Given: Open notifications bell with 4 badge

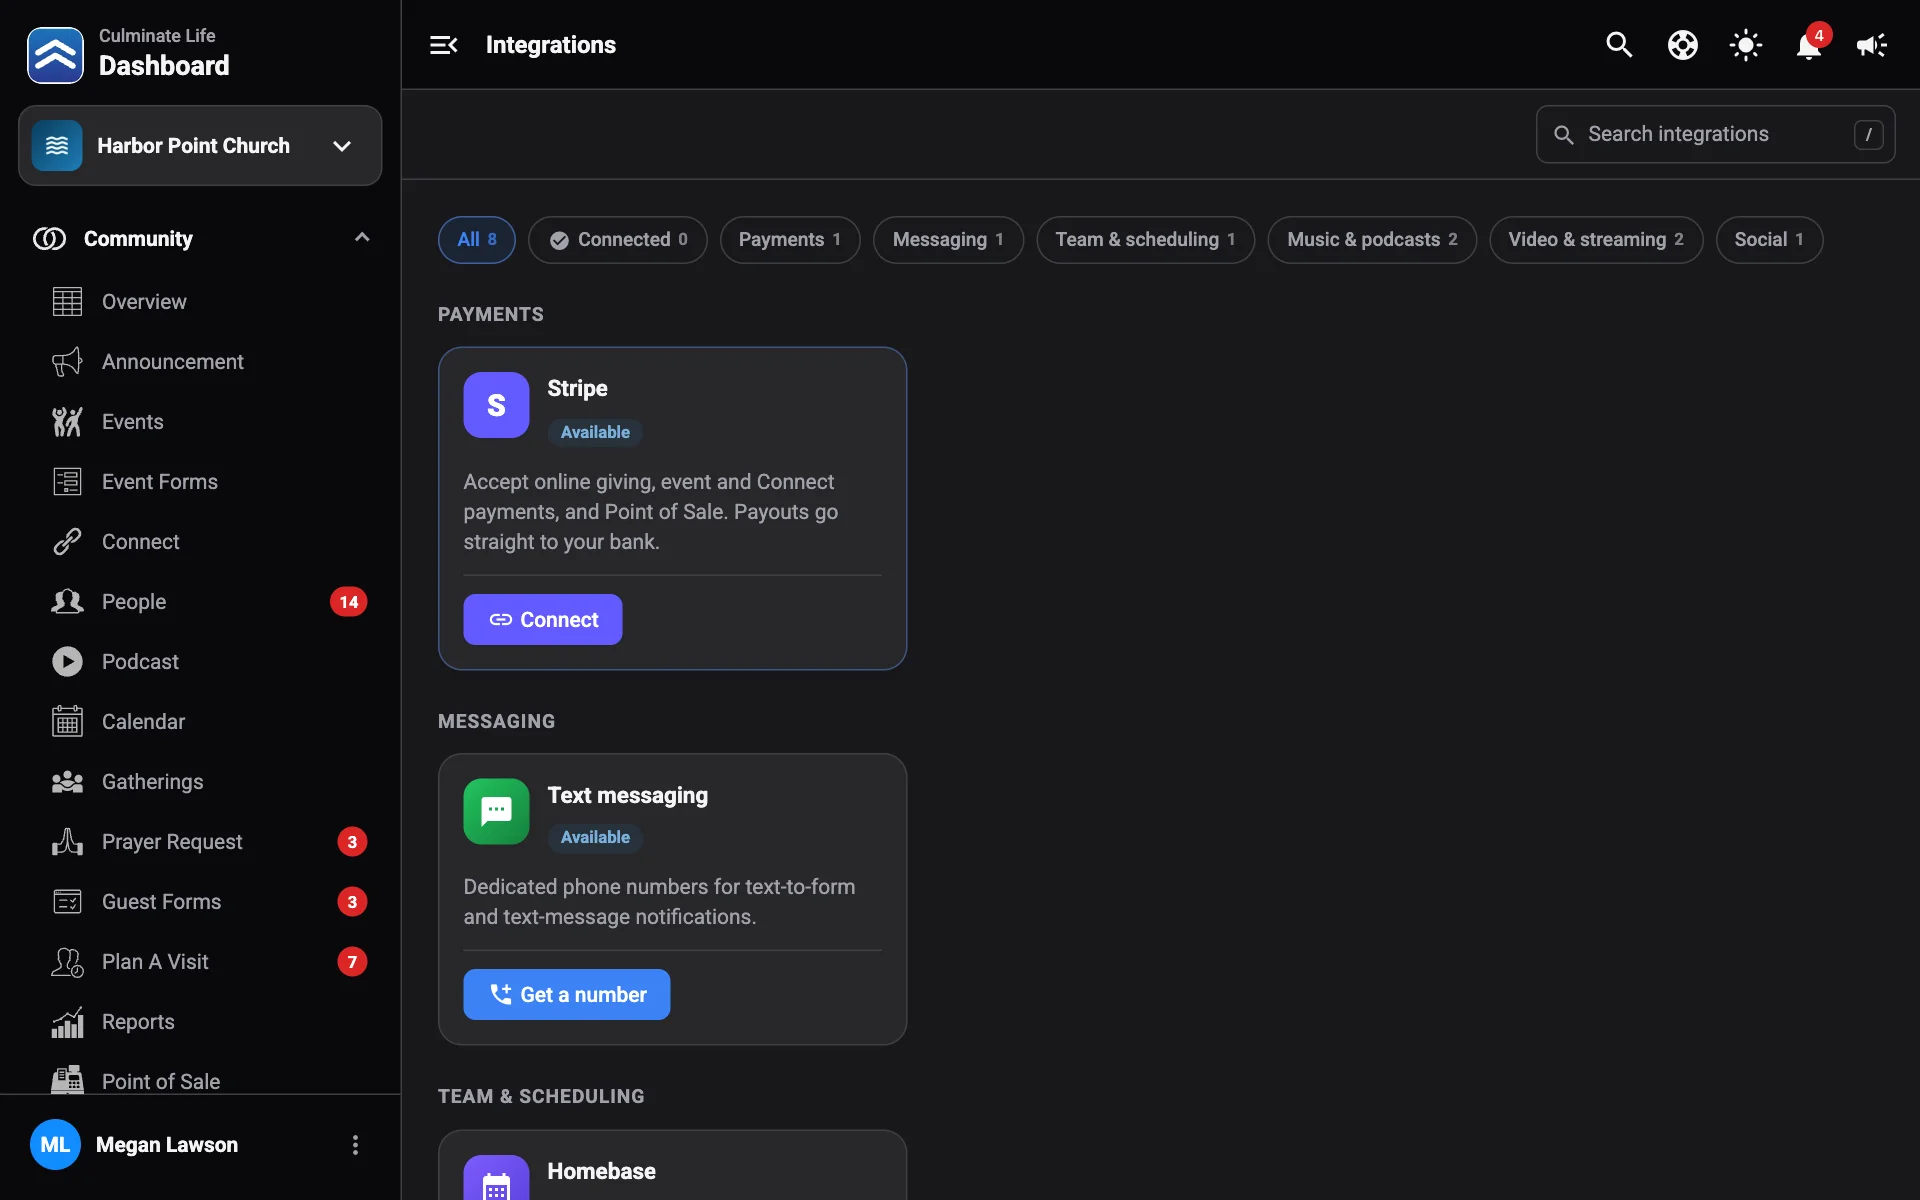Looking at the screenshot, I should pyautogui.click(x=1809, y=45).
